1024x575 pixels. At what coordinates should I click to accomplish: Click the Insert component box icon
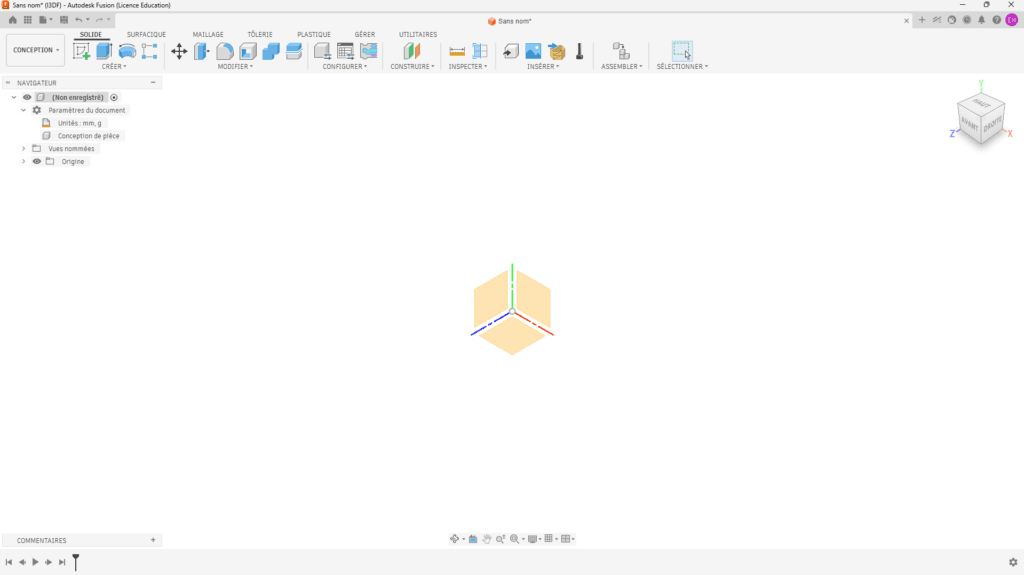tap(556, 51)
